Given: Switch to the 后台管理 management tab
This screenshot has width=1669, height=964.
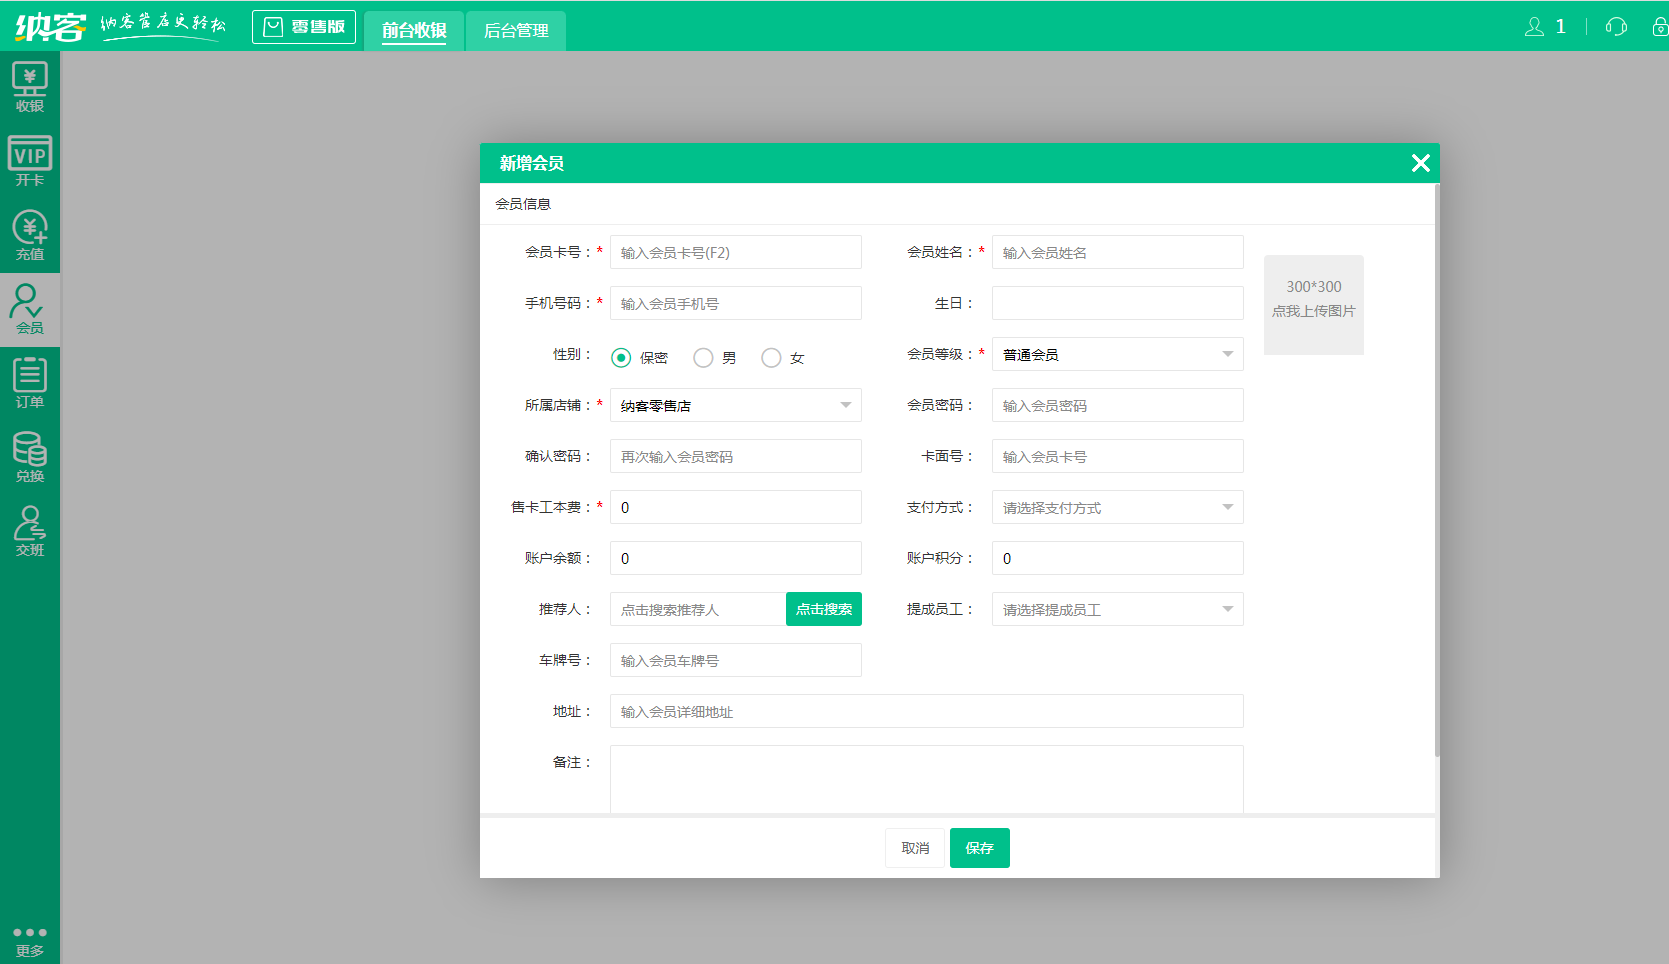Looking at the screenshot, I should pos(515,31).
